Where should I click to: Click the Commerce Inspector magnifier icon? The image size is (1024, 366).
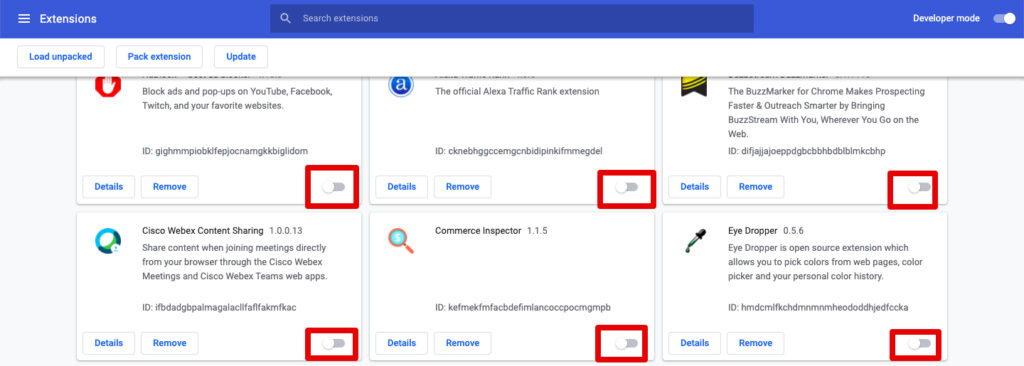[x=400, y=241]
